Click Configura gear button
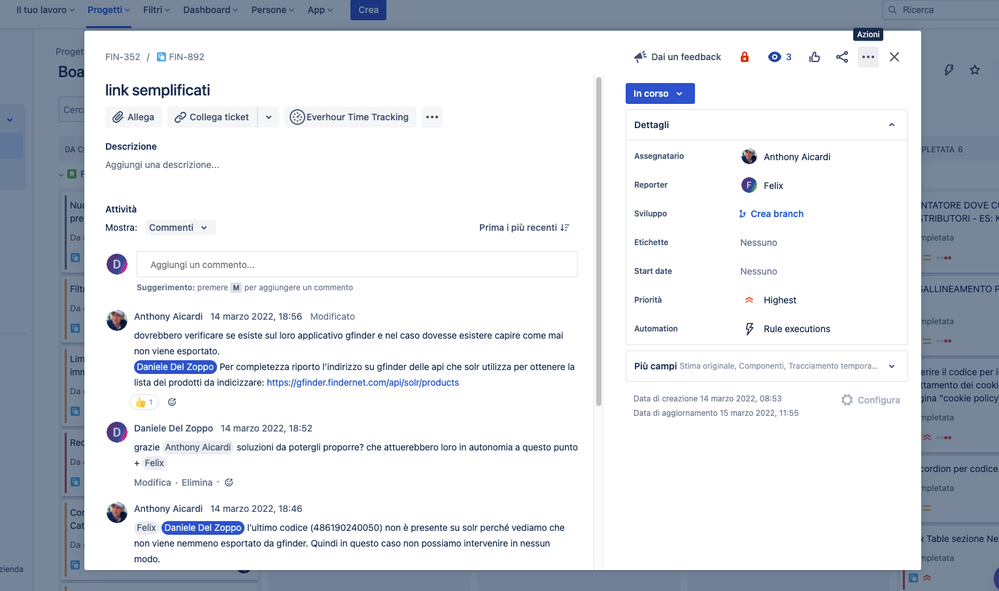Screen dimensions: 999x591 pyautogui.click(x=870, y=400)
